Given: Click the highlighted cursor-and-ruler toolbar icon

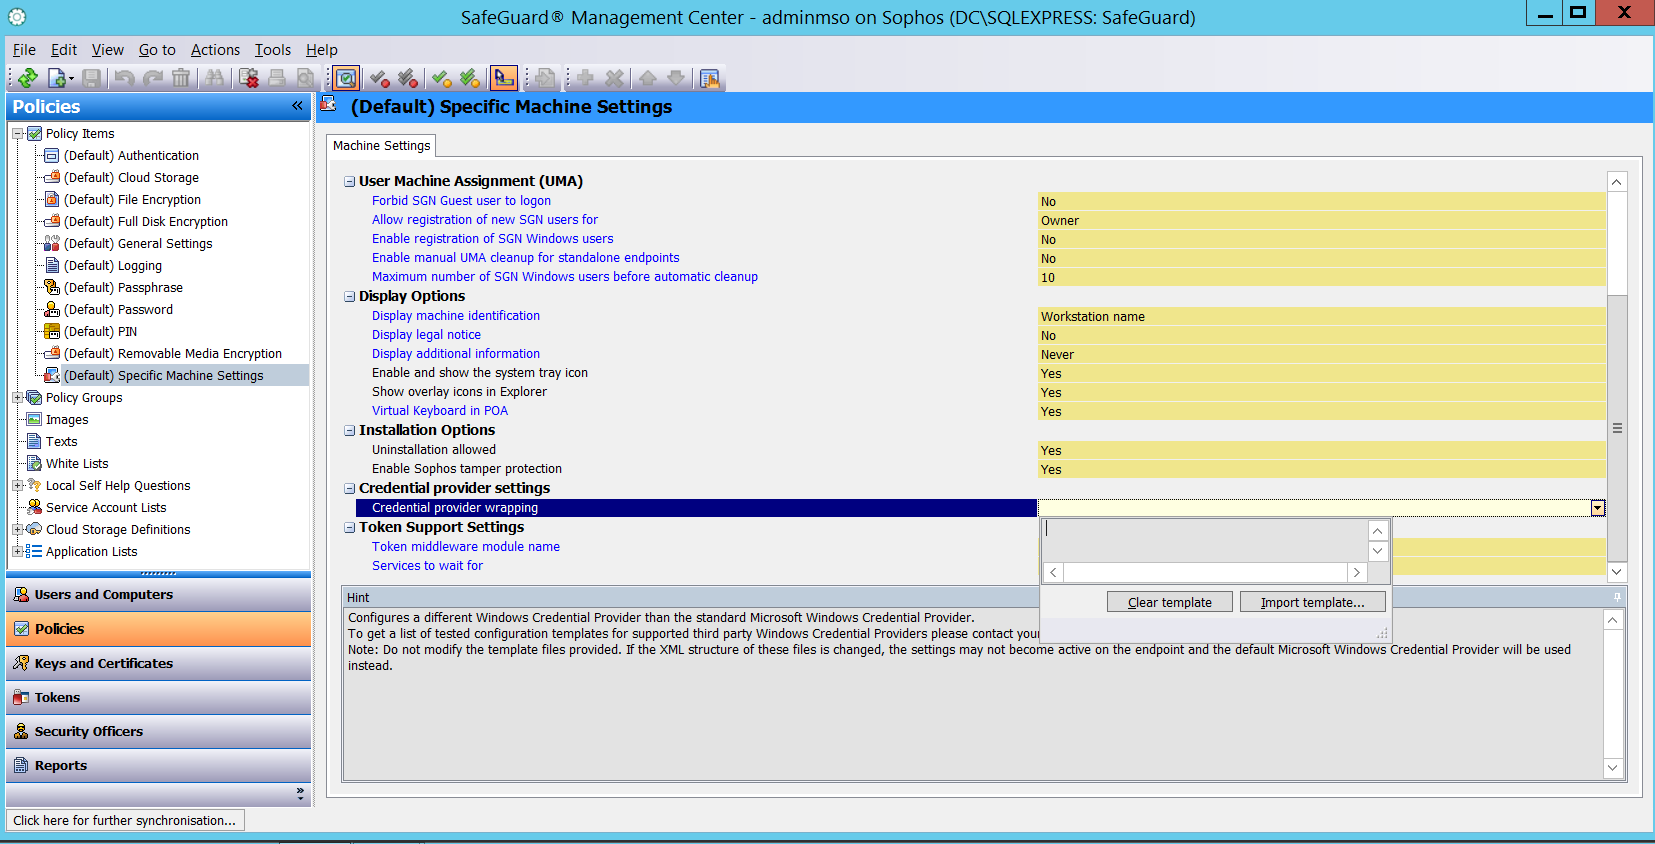Looking at the screenshot, I should 504,78.
